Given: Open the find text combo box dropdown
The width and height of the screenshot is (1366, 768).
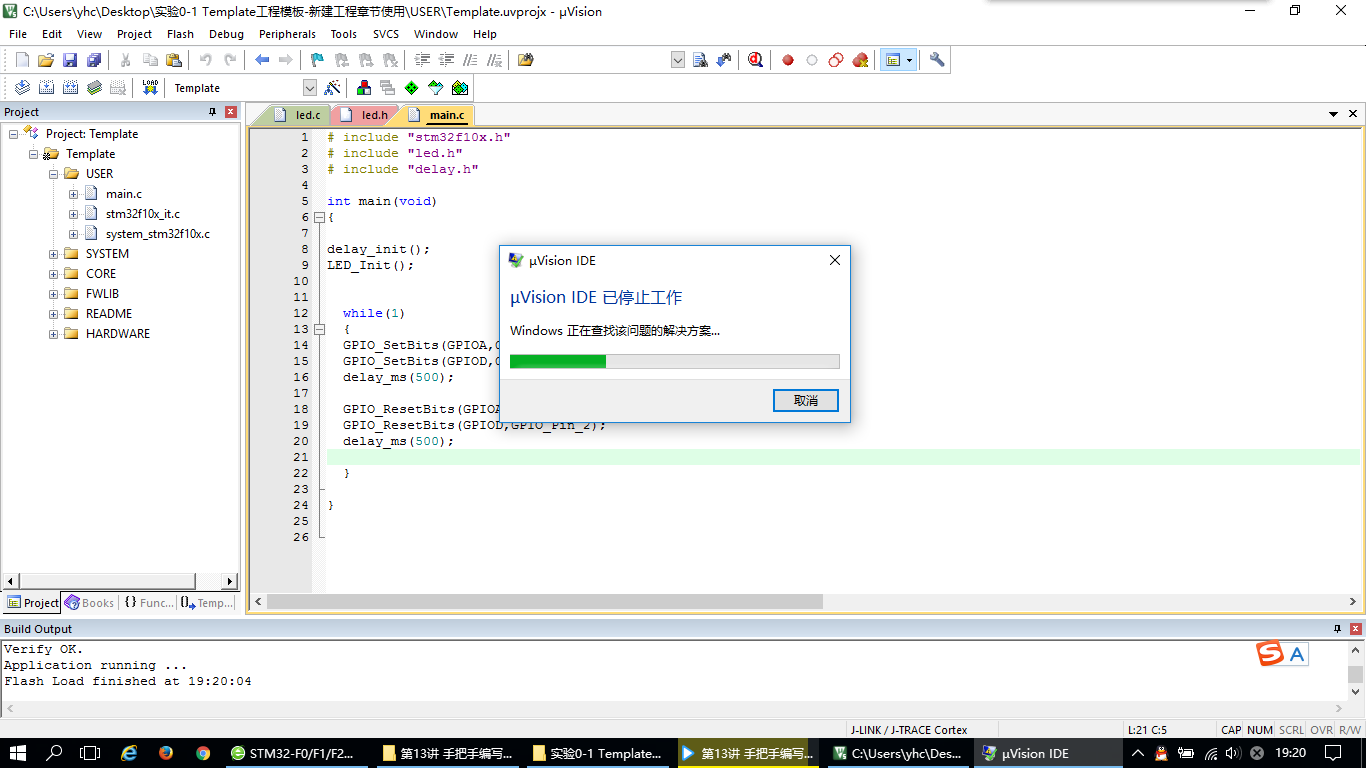Looking at the screenshot, I should pyautogui.click(x=678, y=60).
